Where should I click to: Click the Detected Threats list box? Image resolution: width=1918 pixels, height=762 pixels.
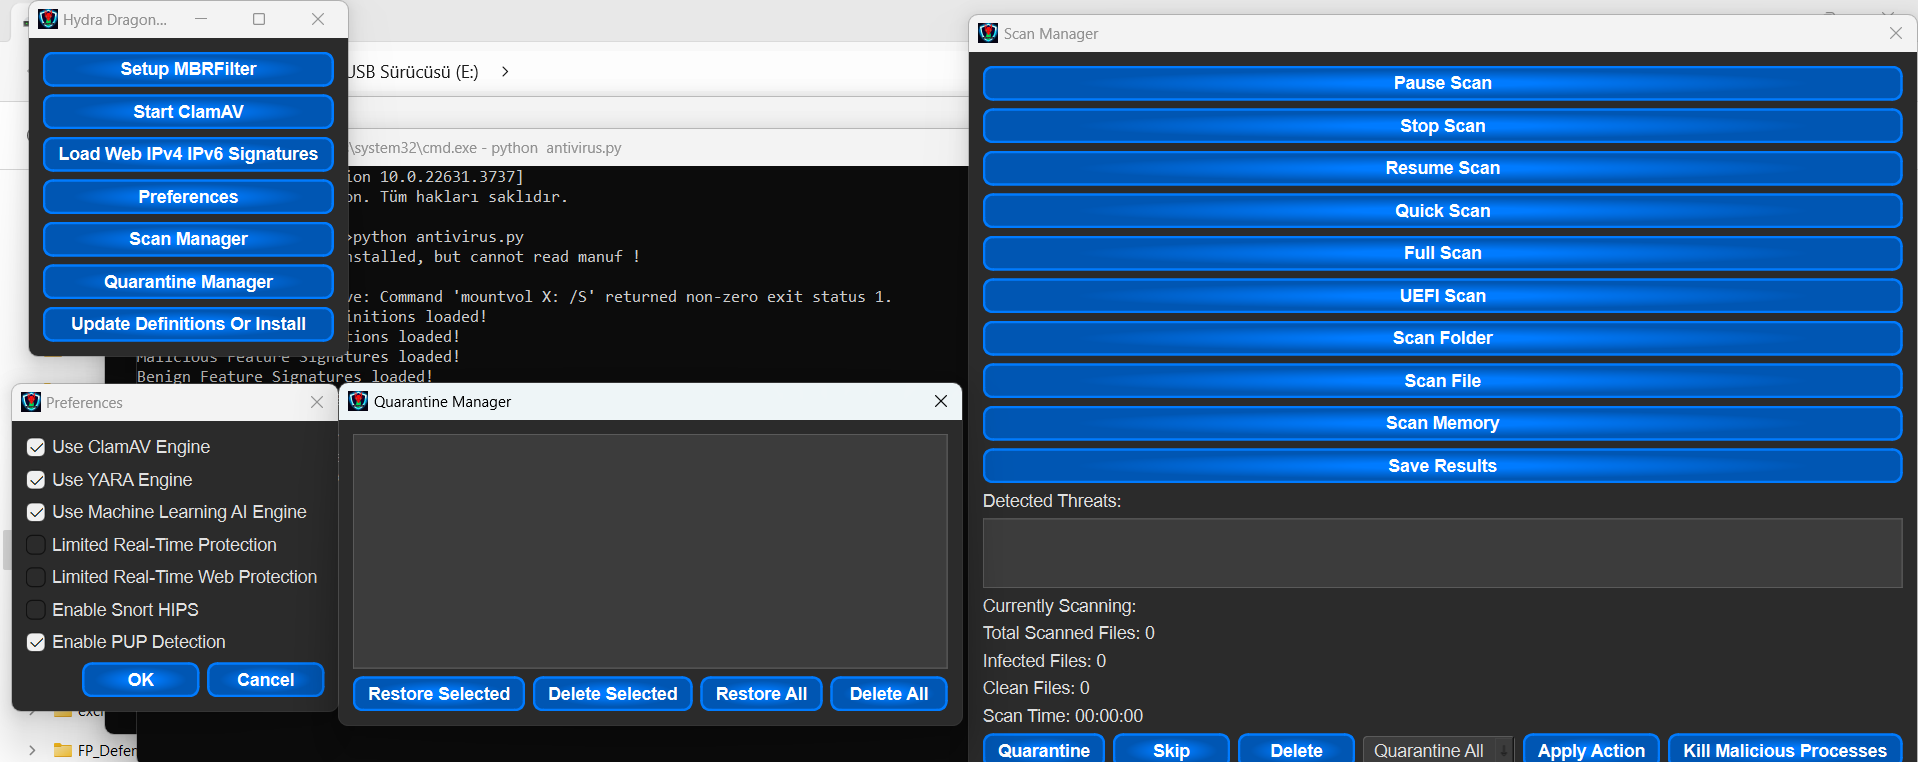pyautogui.click(x=1442, y=553)
